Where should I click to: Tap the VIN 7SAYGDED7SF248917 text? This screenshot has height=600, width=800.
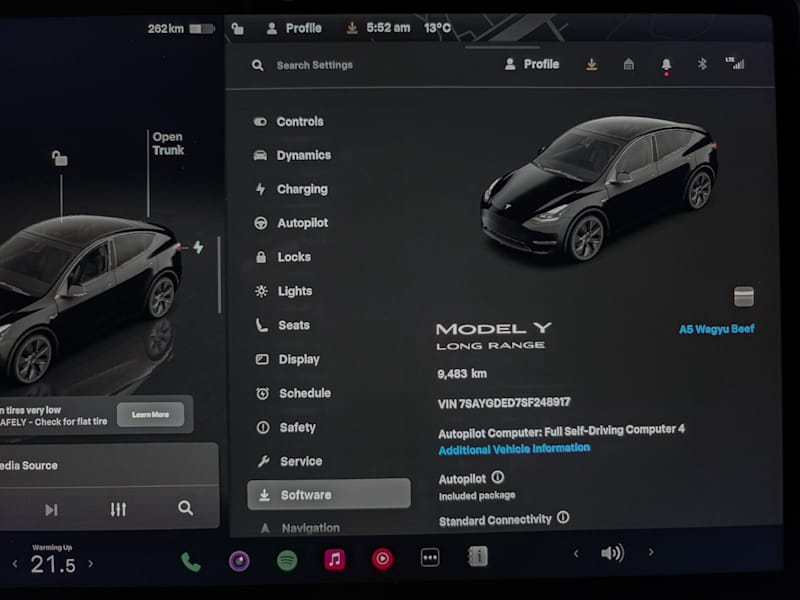pyautogui.click(x=504, y=403)
